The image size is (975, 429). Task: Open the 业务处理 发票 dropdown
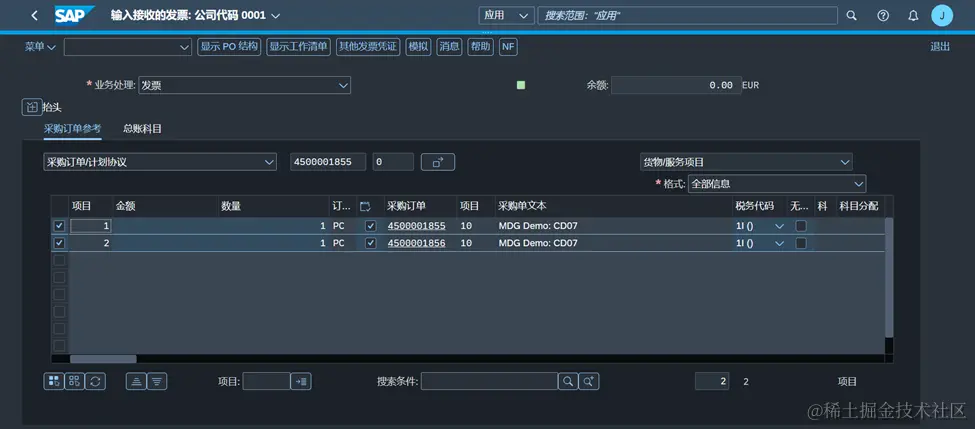[244, 85]
